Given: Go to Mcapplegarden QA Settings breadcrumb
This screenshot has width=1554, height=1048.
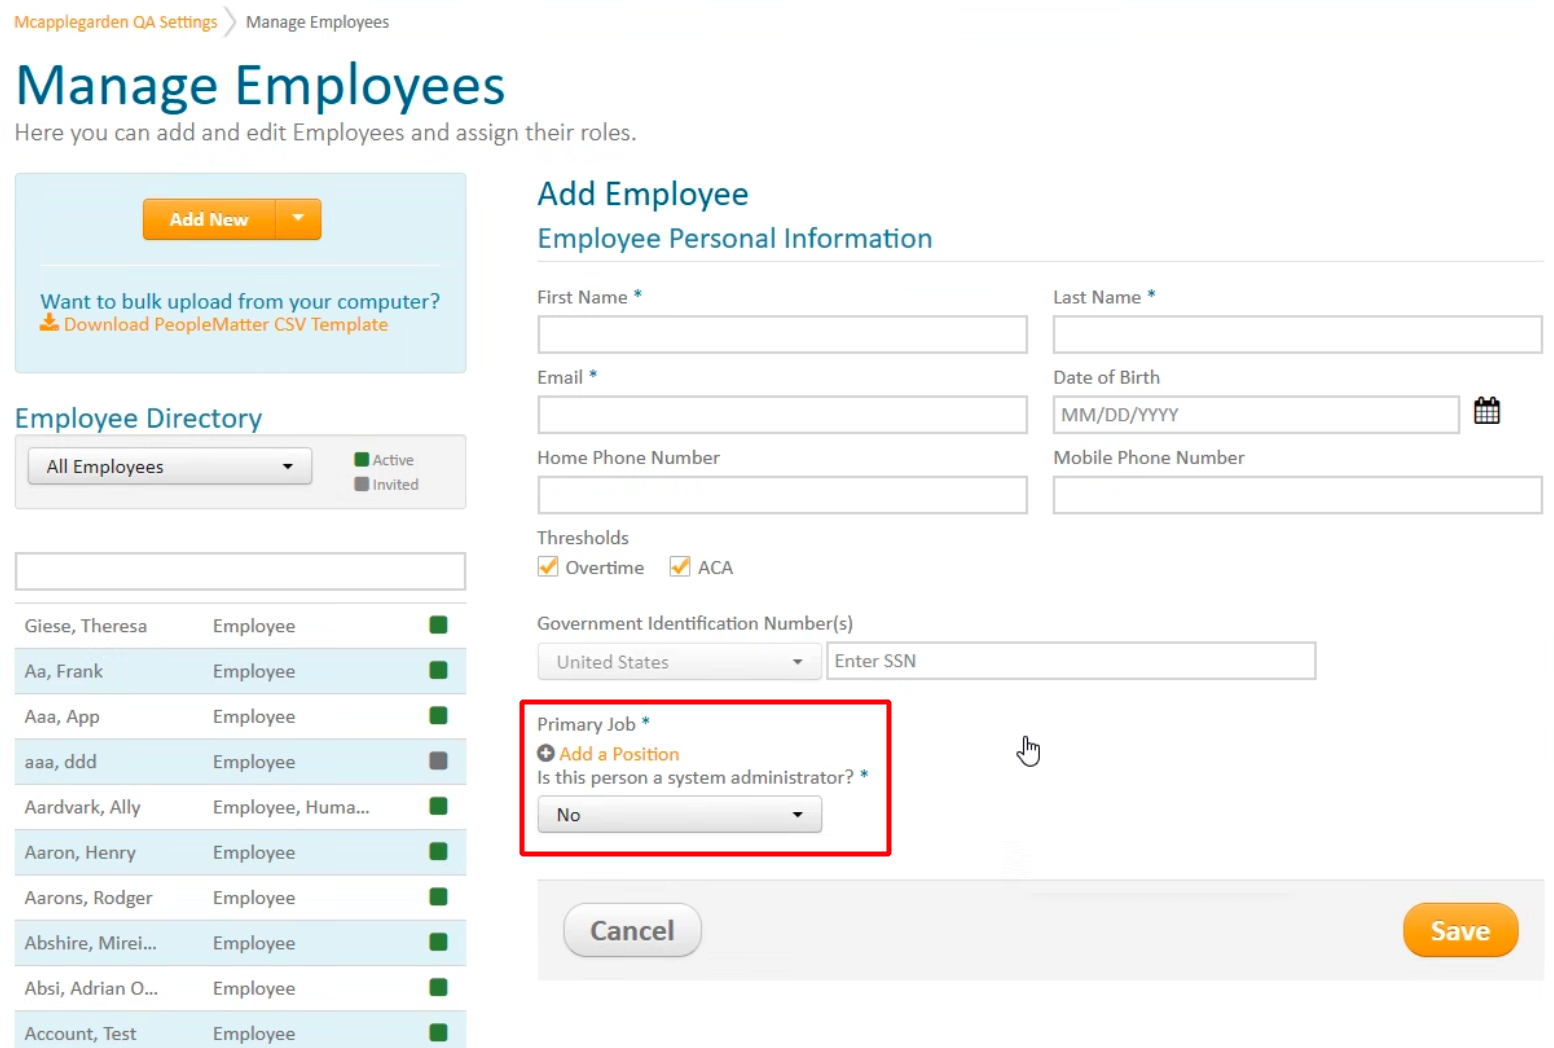Looking at the screenshot, I should 115,22.
